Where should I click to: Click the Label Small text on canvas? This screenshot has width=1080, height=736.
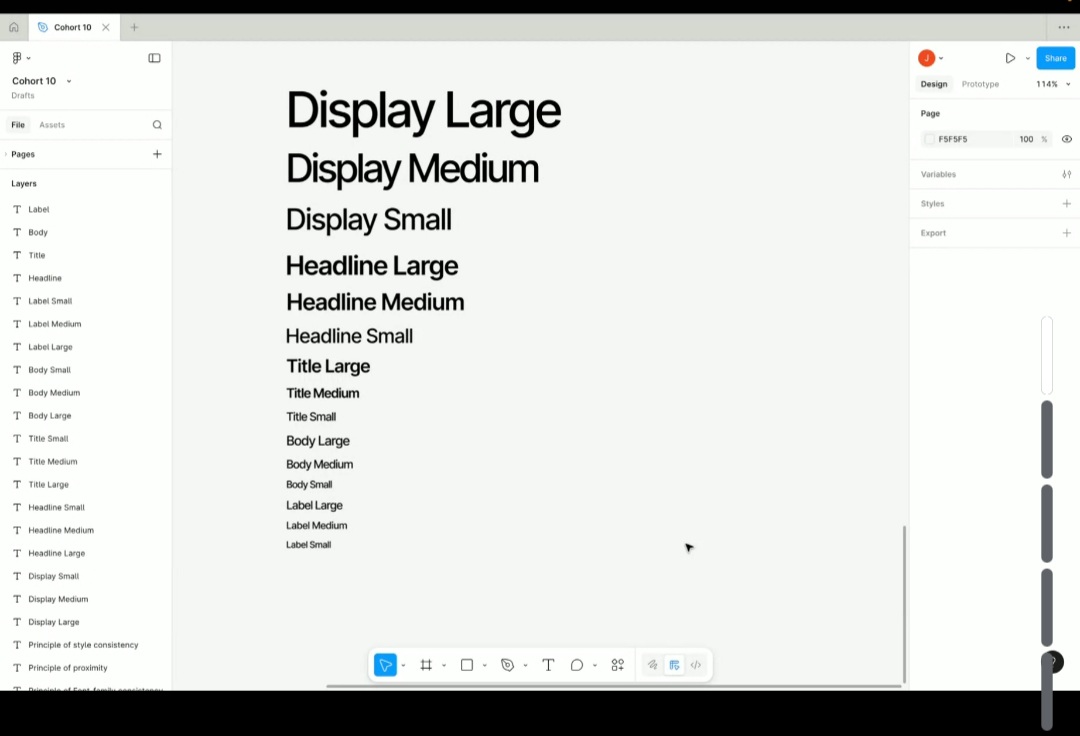(309, 545)
